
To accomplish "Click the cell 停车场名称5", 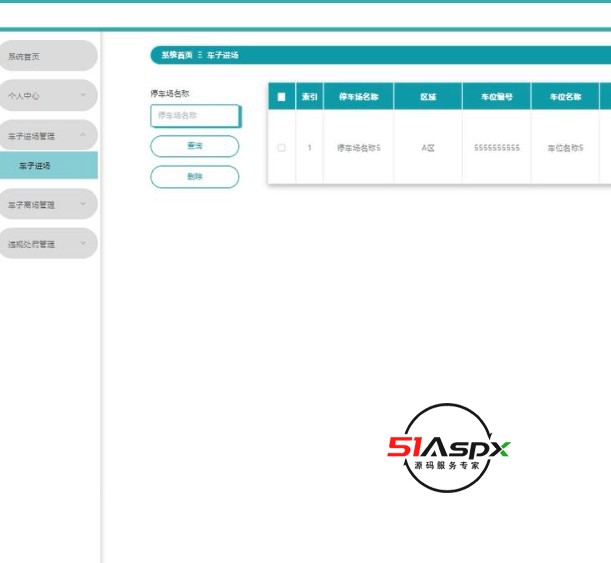I will point(358,148).
